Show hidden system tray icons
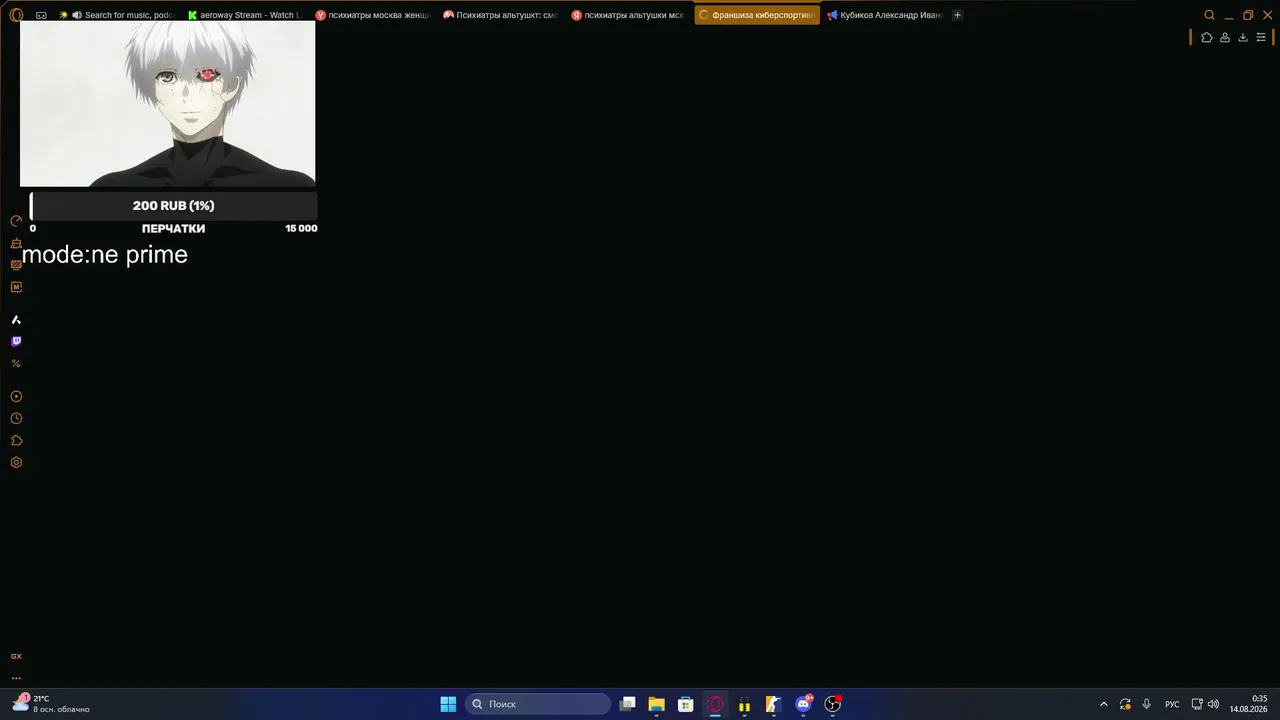 (x=1104, y=704)
